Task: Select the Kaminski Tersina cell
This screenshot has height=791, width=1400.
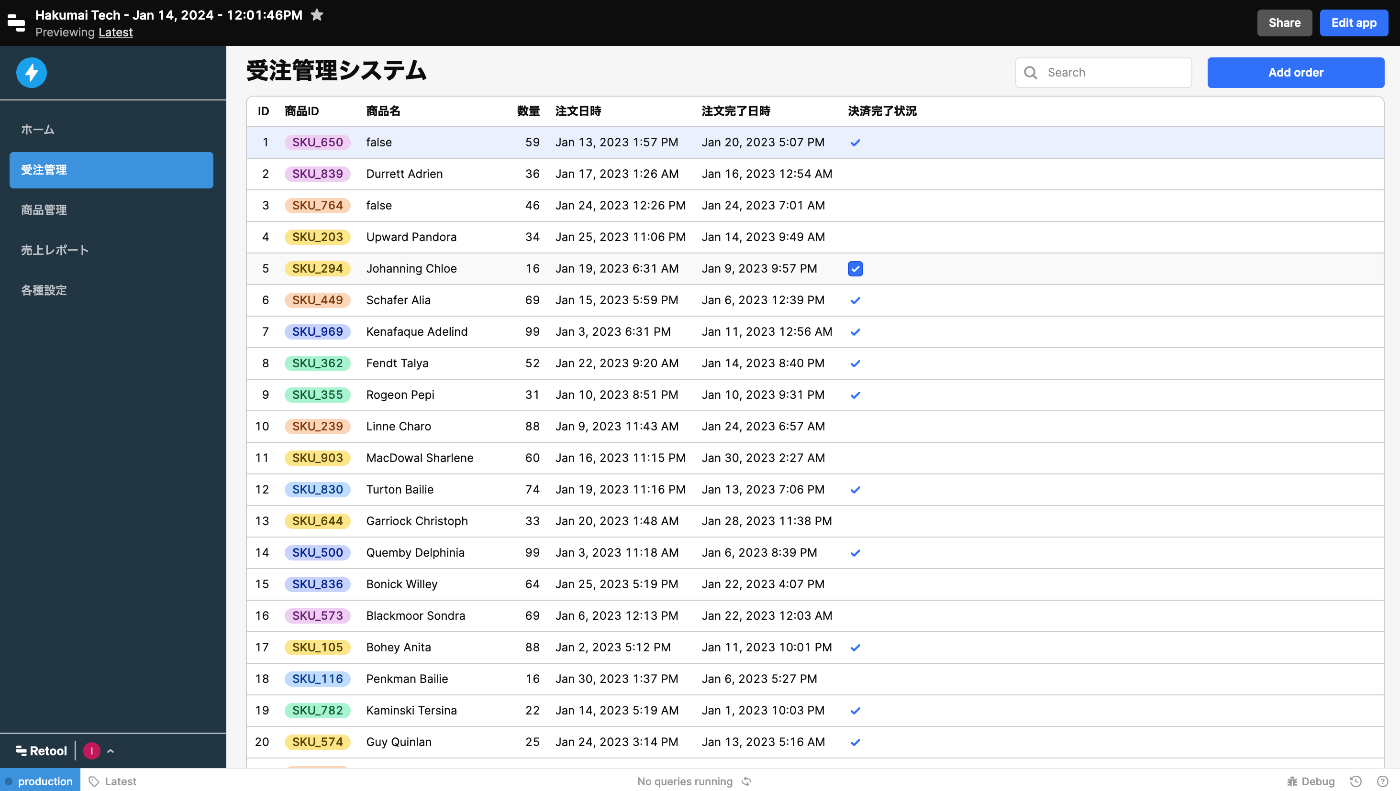Action: tap(411, 710)
